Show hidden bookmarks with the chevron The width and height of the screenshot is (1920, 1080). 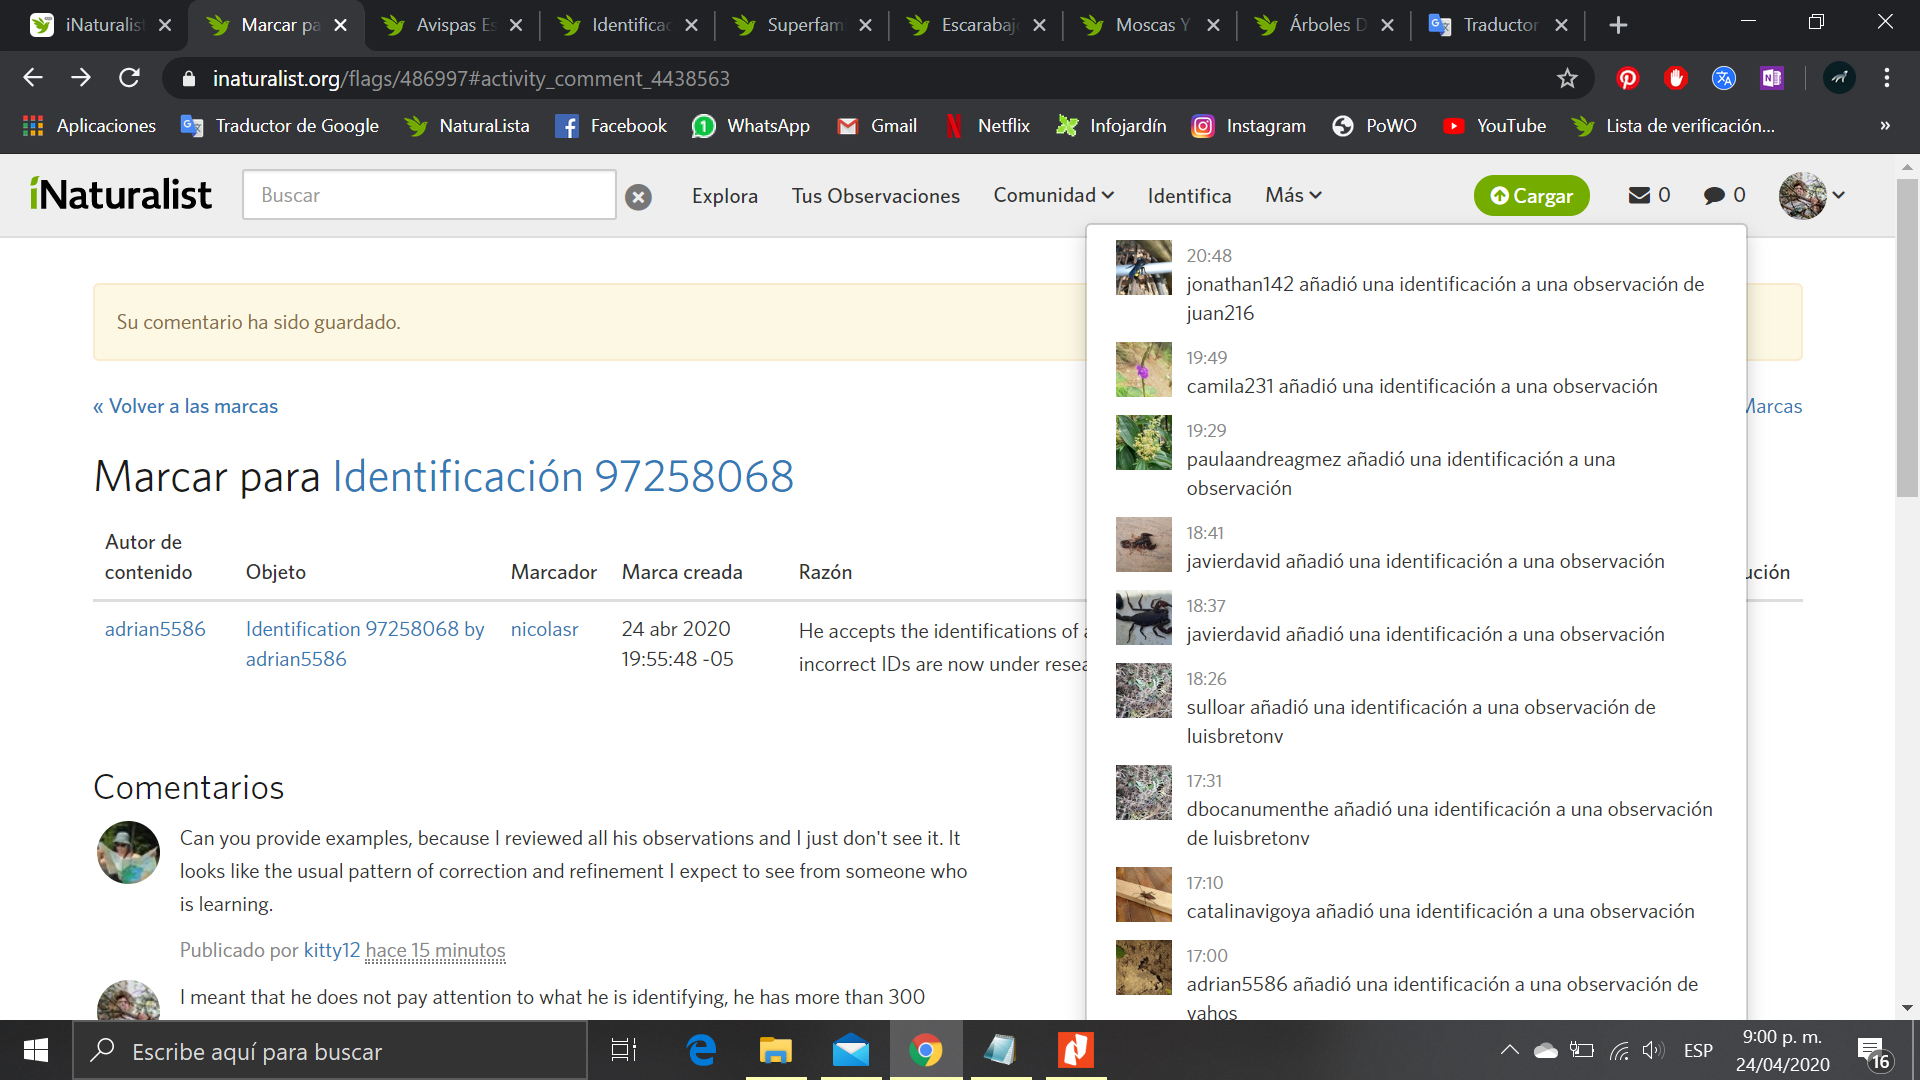(x=1884, y=126)
